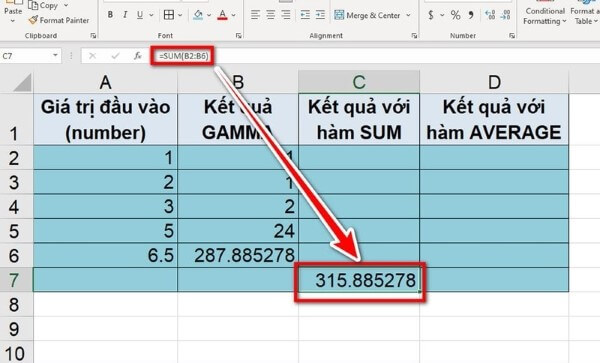Open the Paste options dropdown arrow
600x363 pixels.
click(13, 21)
